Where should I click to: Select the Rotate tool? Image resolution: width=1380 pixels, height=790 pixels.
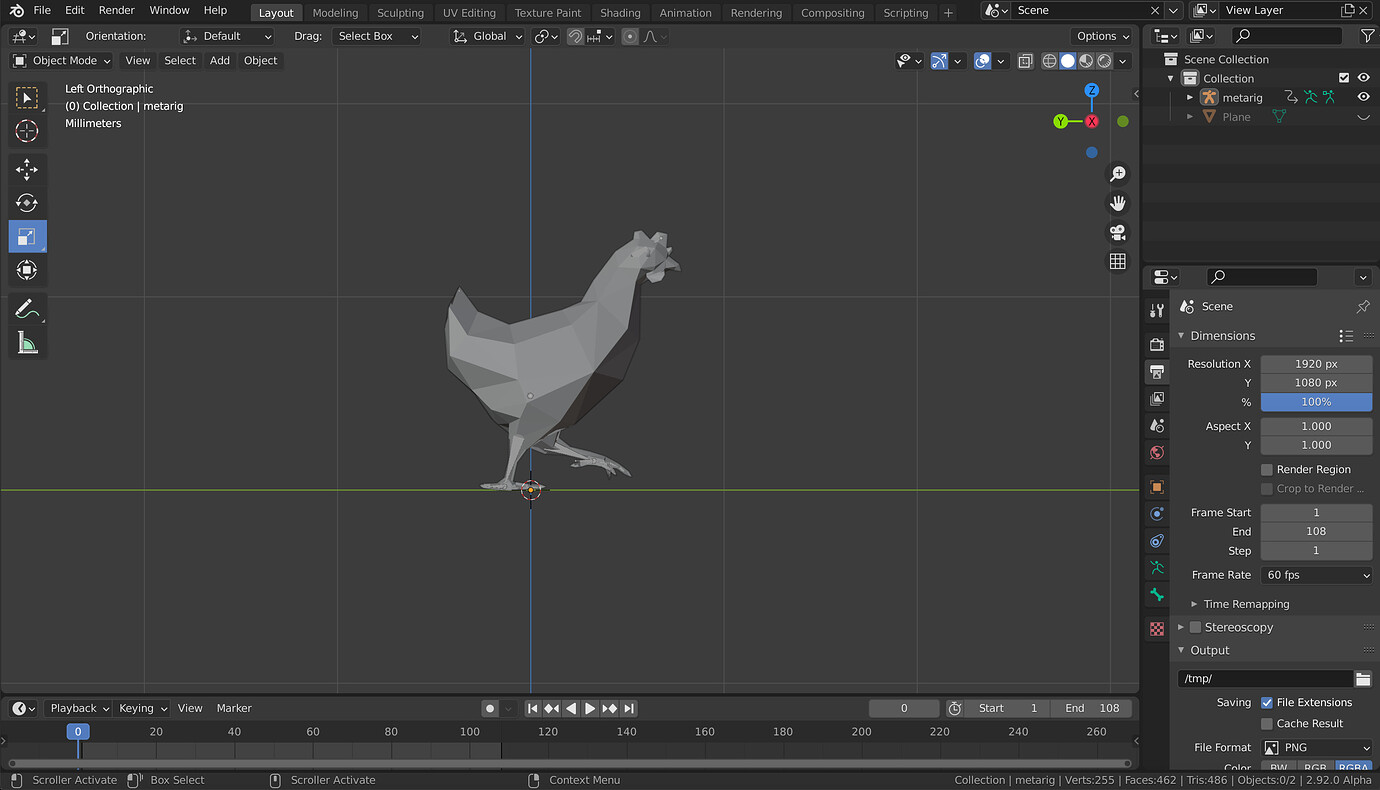coord(27,203)
